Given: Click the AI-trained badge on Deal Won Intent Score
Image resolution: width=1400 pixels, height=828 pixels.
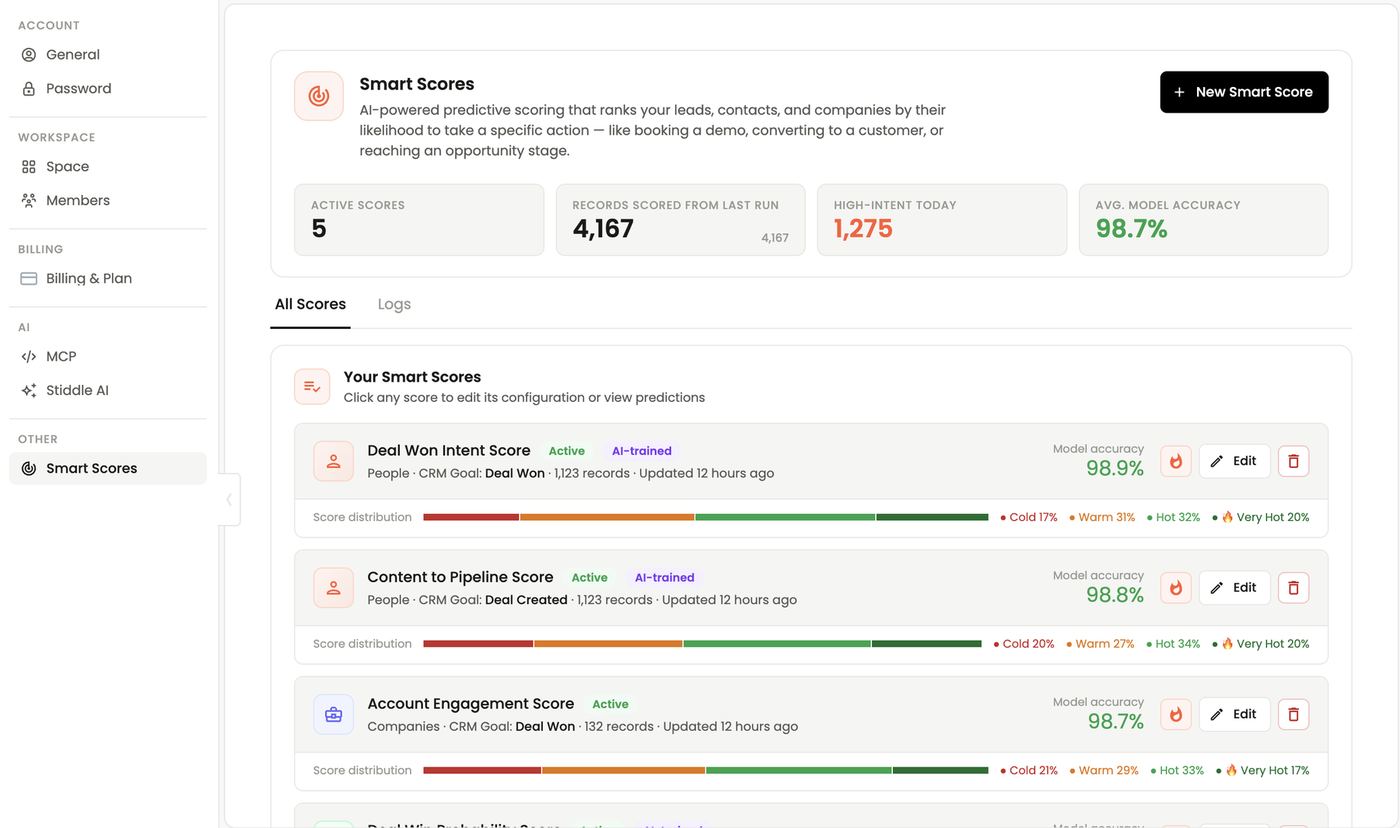Looking at the screenshot, I should 642,451.
